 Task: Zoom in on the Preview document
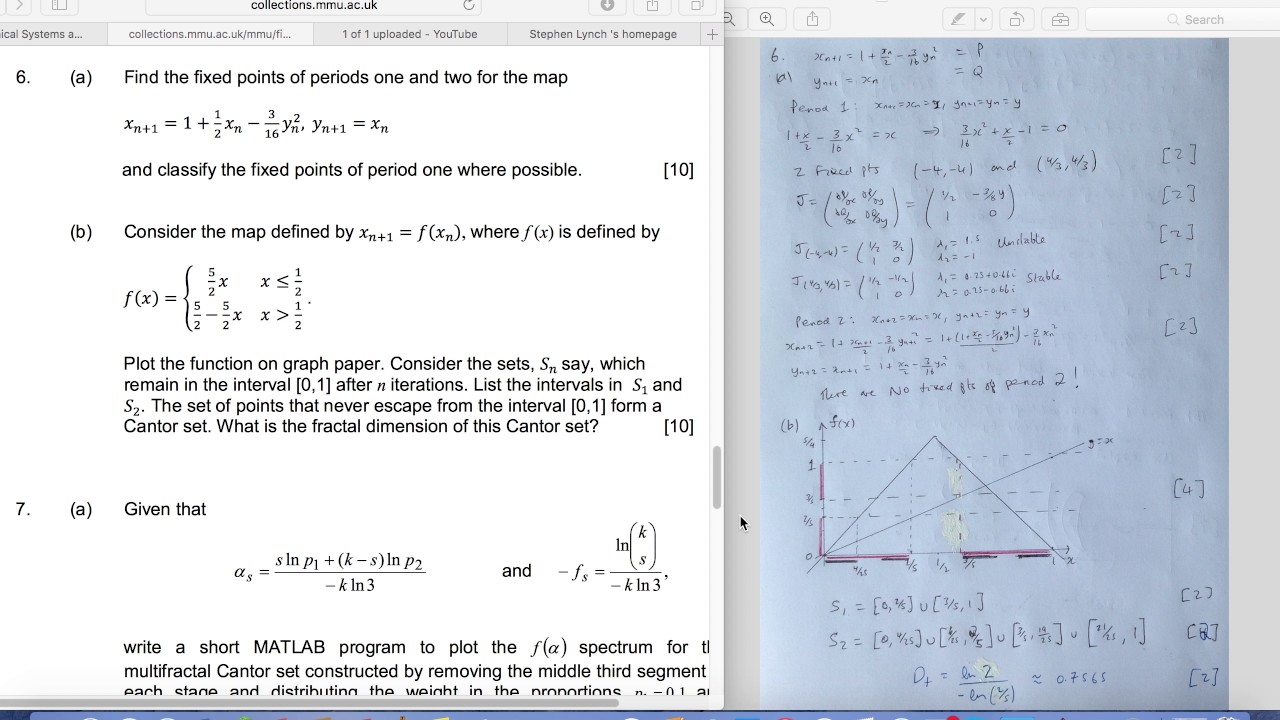(x=767, y=19)
